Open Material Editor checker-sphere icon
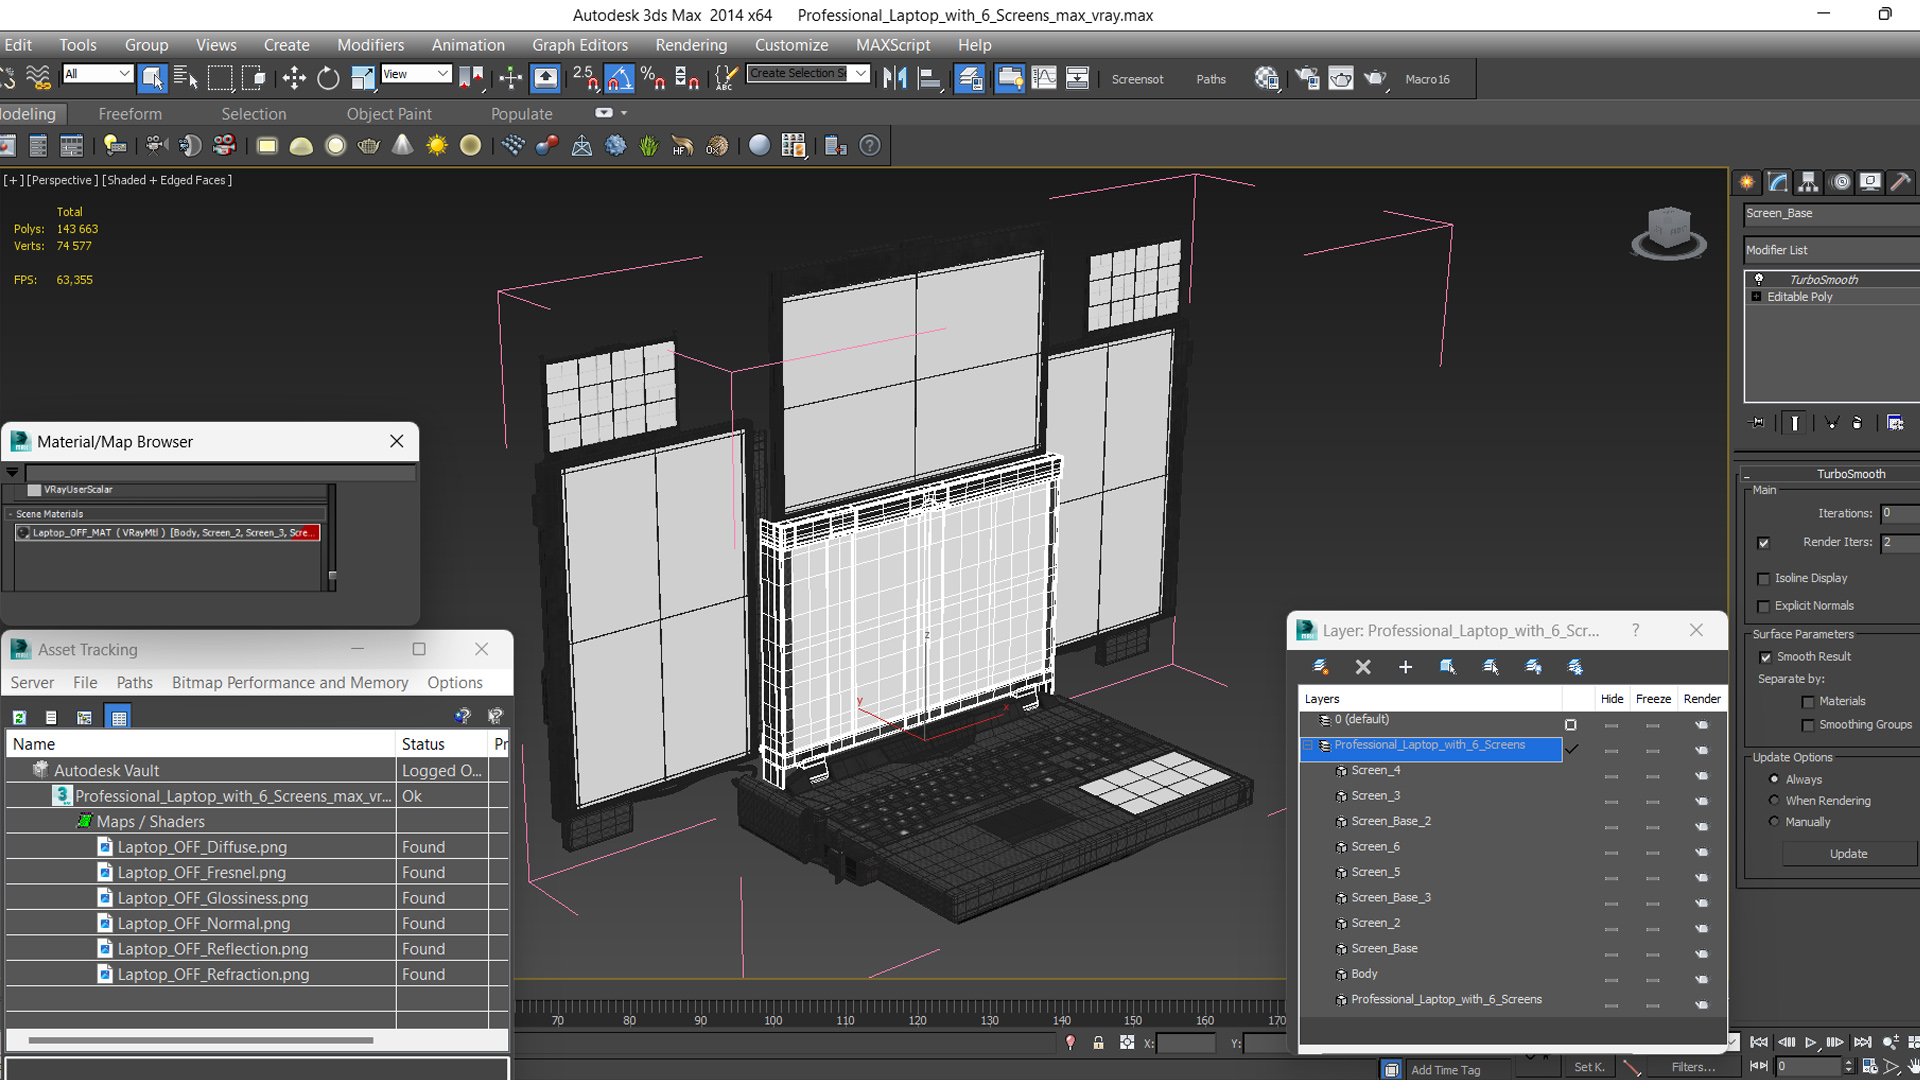 click(x=1267, y=78)
